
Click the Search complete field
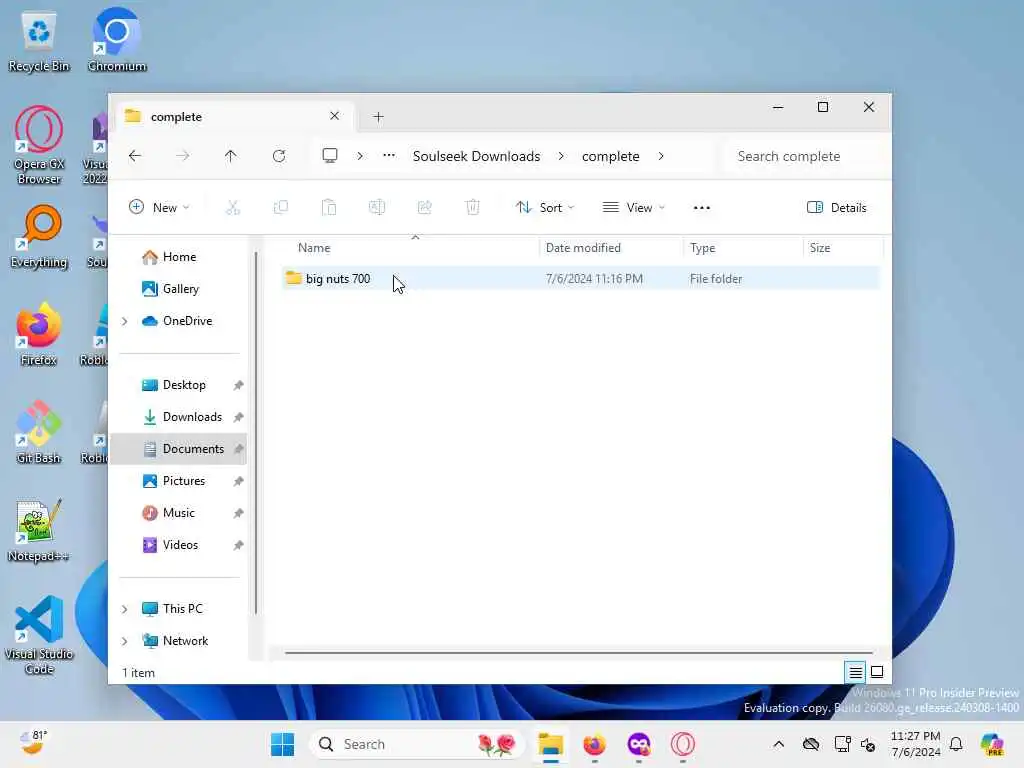(x=806, y=156)
